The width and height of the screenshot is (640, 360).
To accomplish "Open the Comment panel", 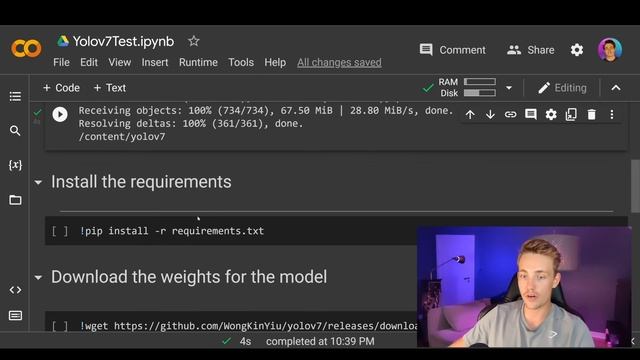I will pyautogui.click(x=453, y=50).
